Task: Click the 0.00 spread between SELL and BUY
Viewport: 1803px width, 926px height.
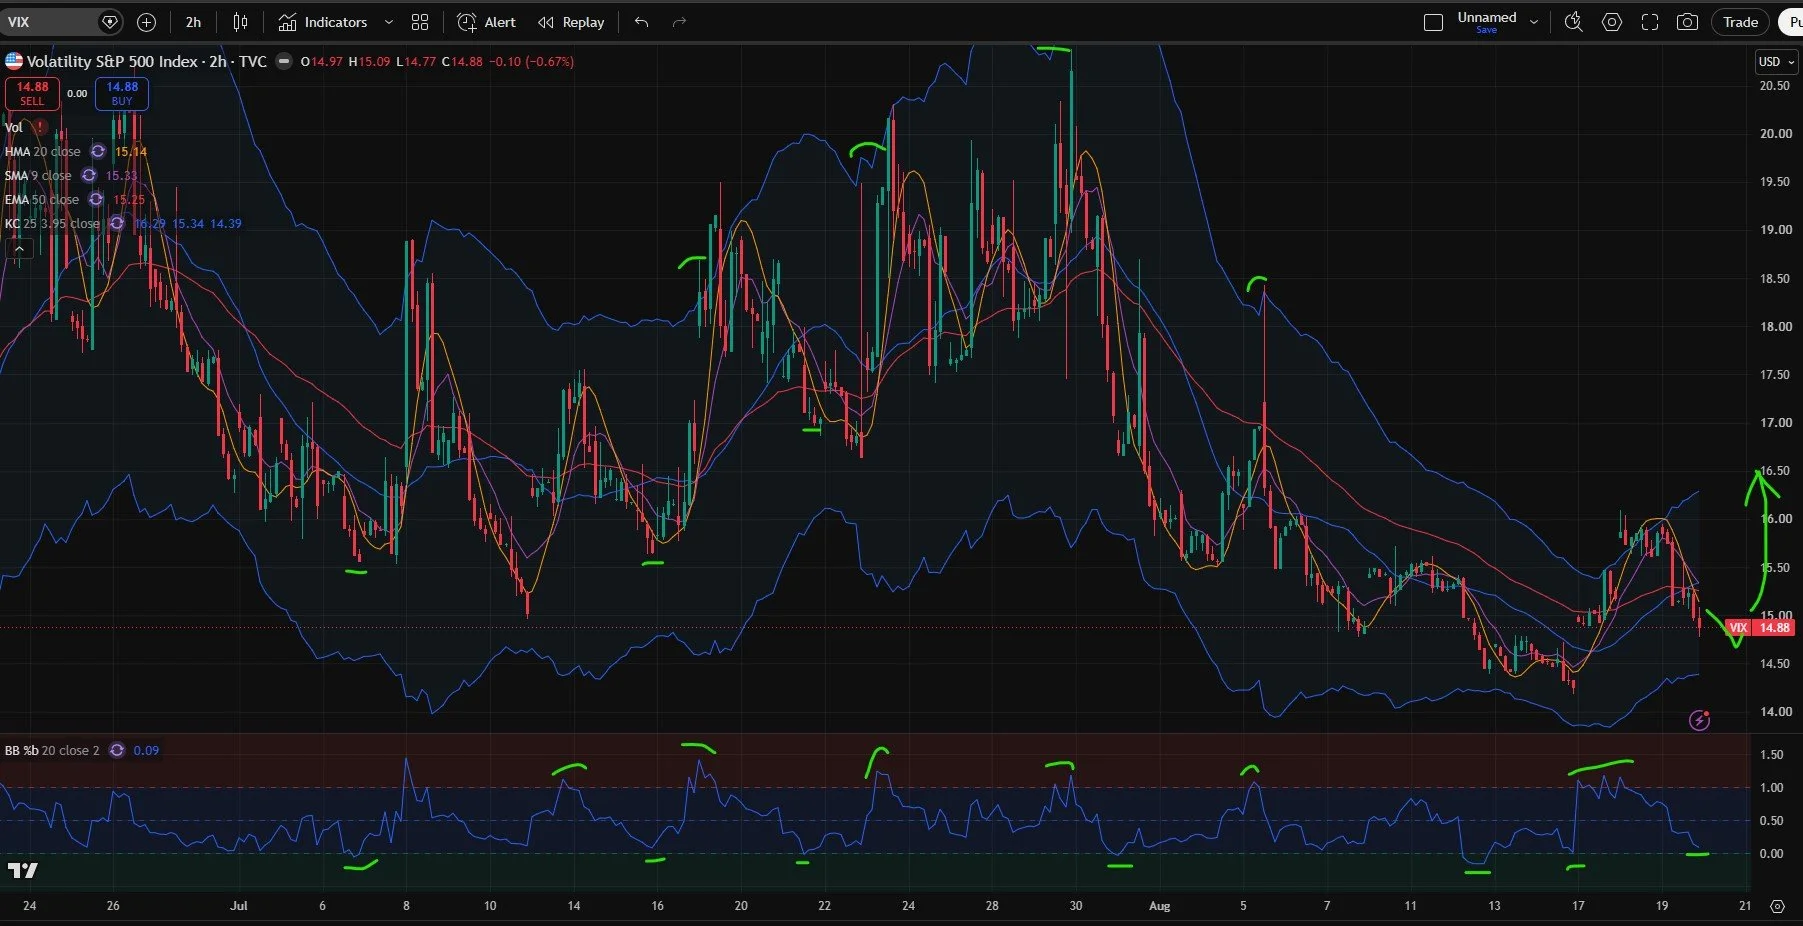Action: coord(77,94)
